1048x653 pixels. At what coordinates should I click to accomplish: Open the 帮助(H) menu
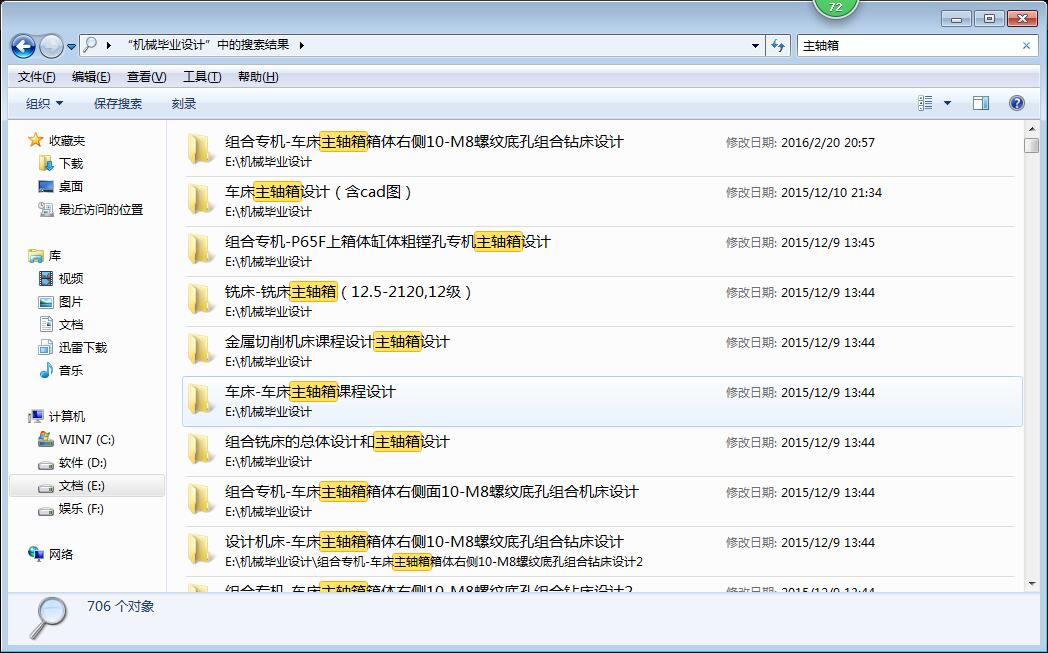(x=258, y=77)
